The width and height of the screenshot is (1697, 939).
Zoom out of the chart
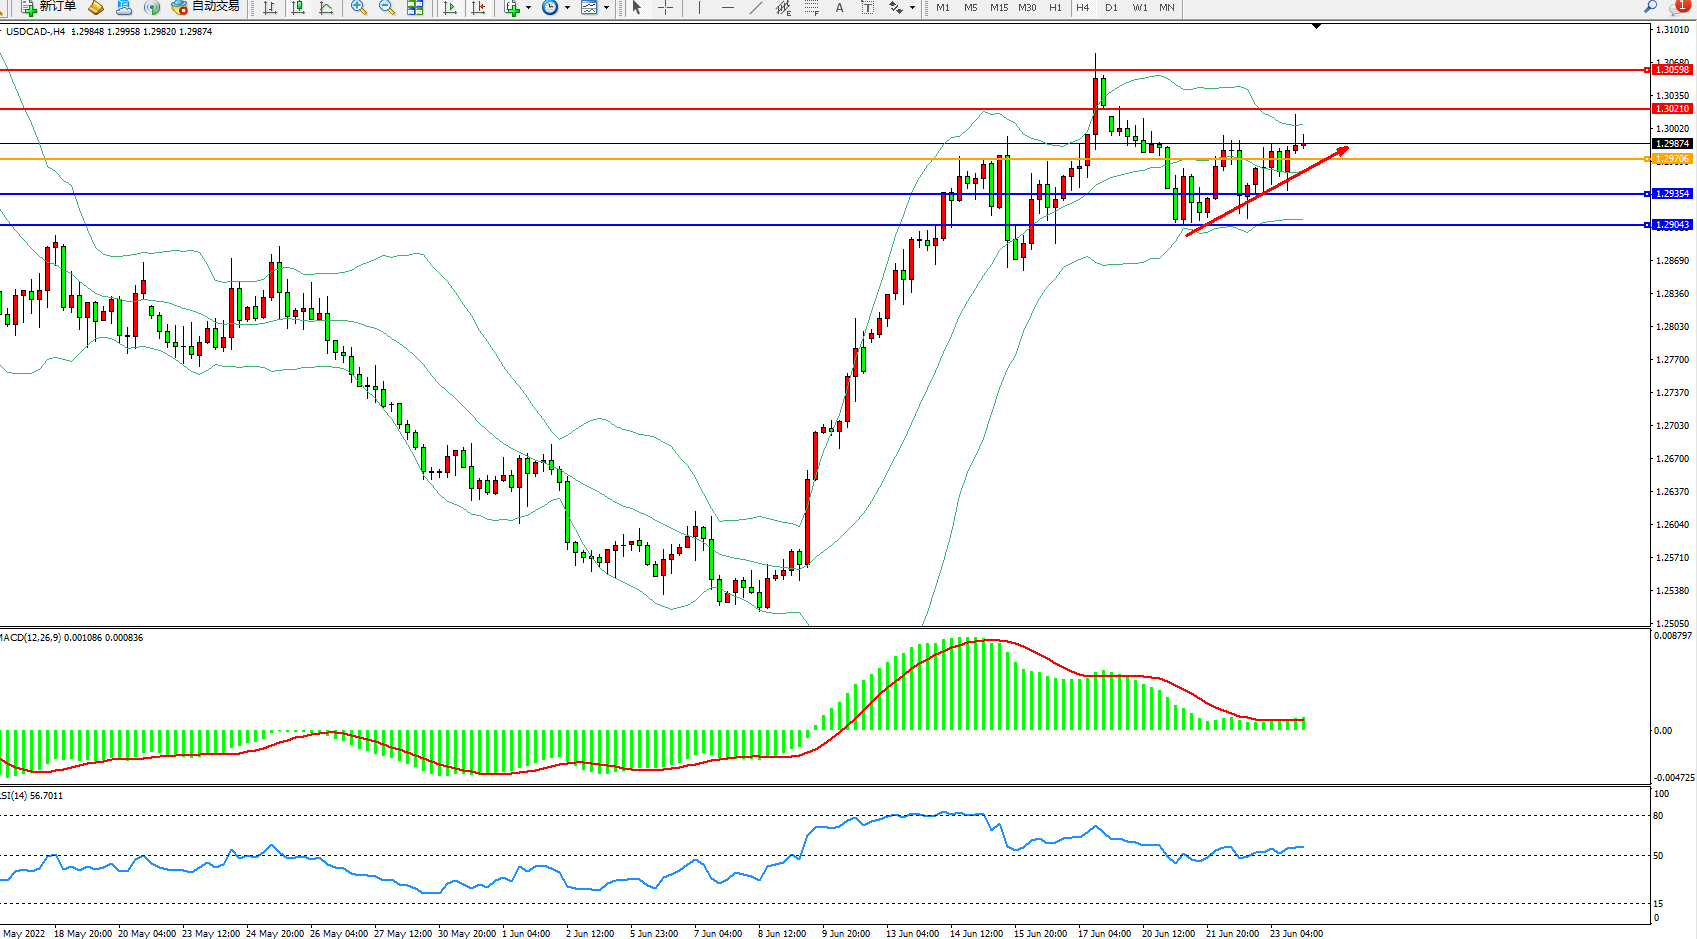[x=387, y=8]
